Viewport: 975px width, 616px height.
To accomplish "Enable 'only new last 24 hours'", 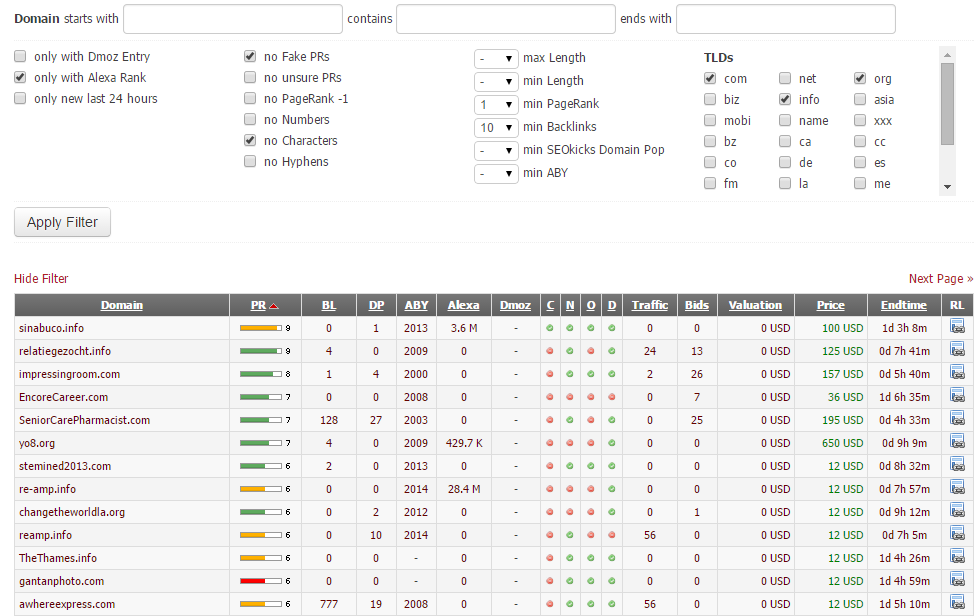I will click(21, 99).
